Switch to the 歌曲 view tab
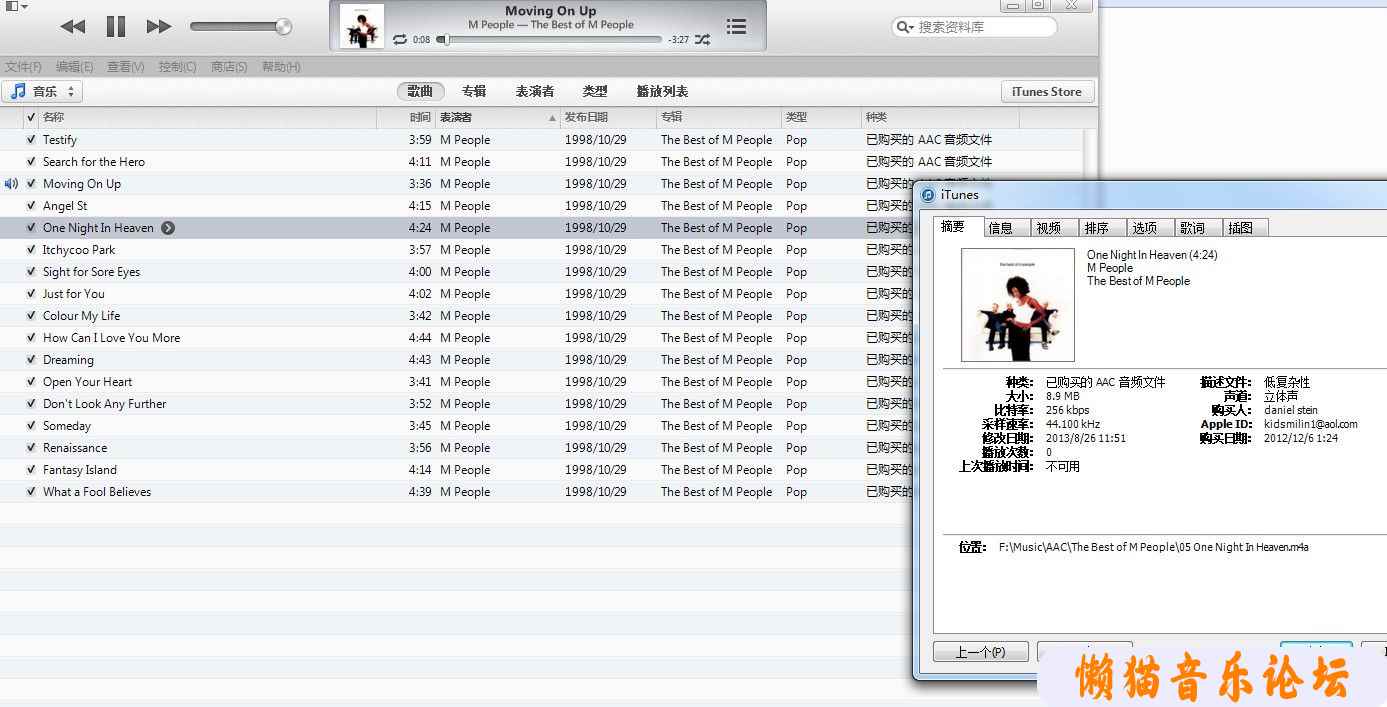1387x707 pixels. point(421,91)
